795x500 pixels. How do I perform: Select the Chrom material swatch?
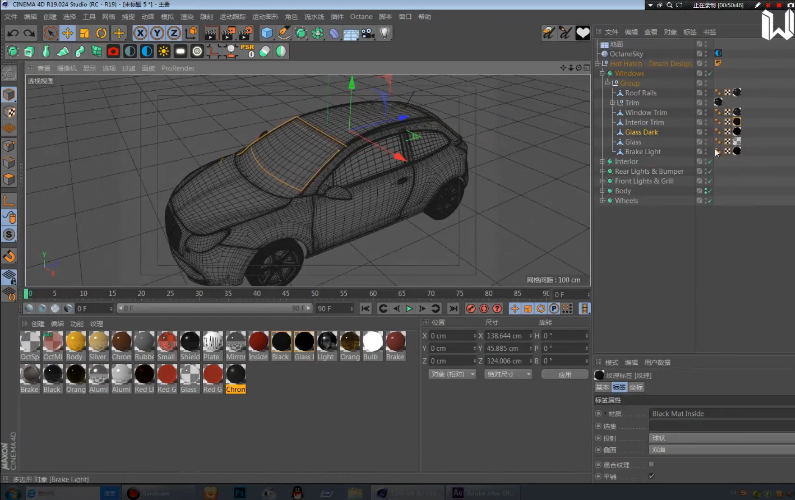[236, 374]
